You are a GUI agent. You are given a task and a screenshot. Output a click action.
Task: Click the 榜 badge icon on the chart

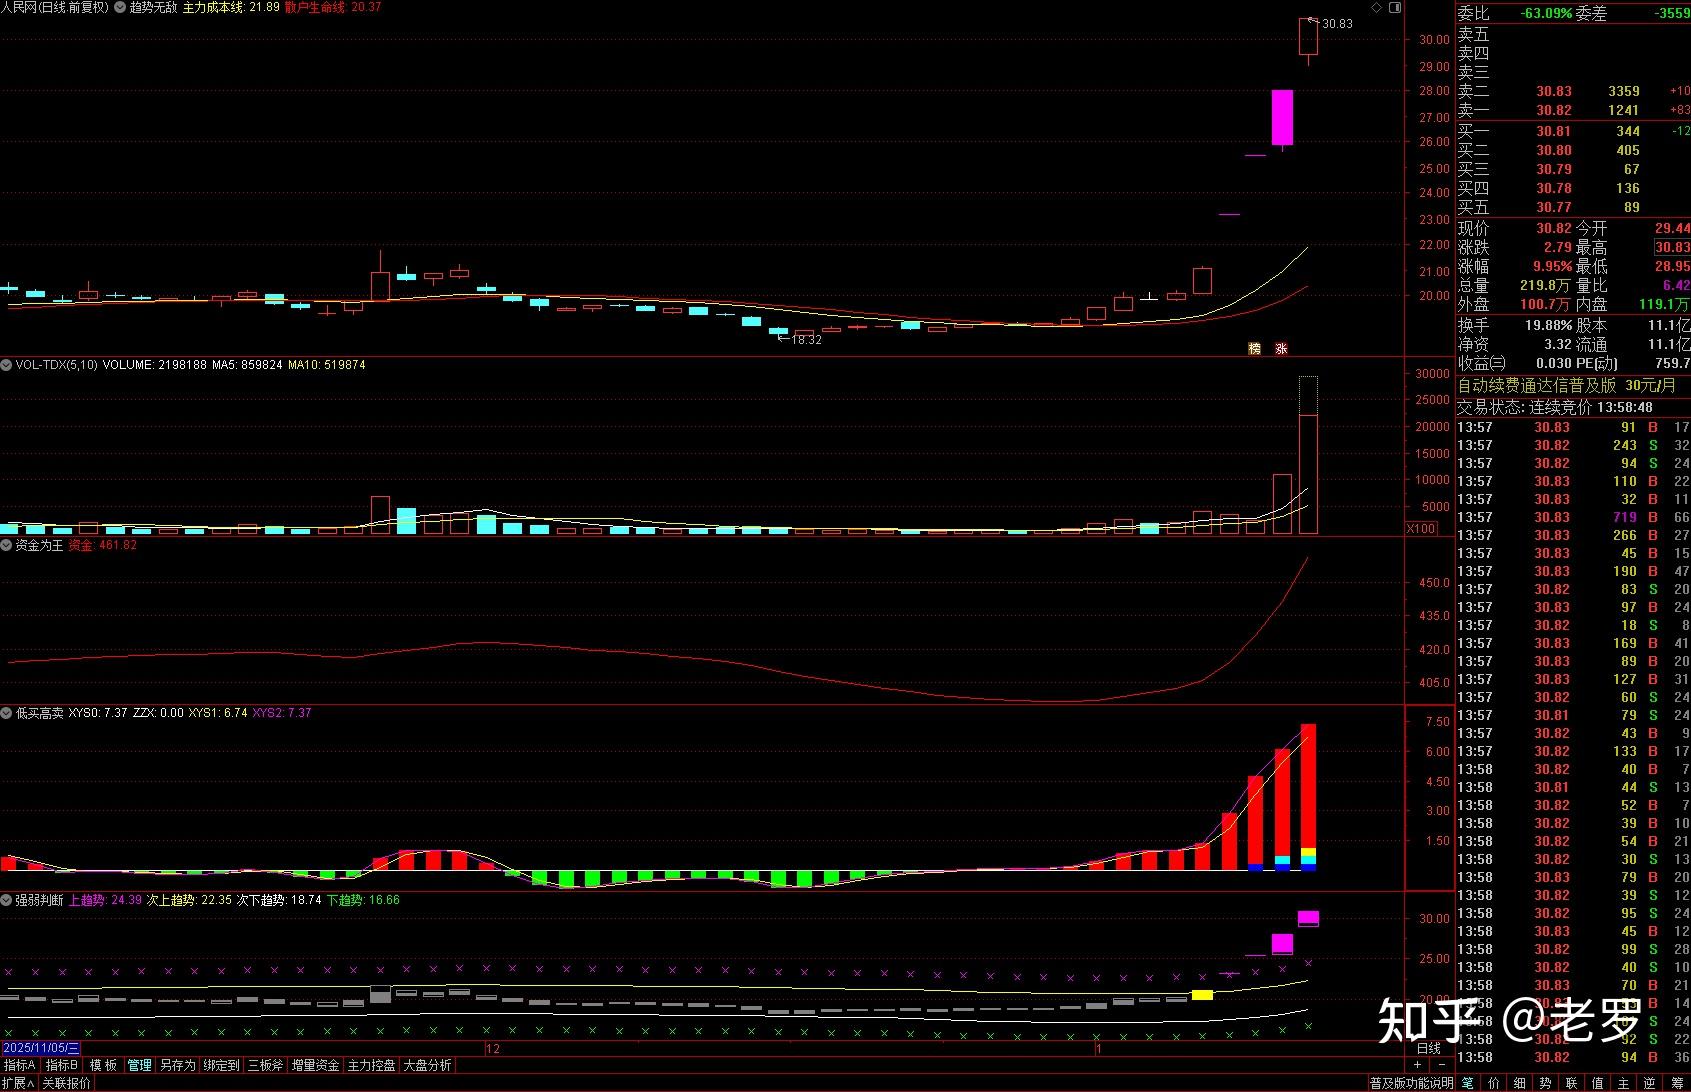(x=1254, y=348)
